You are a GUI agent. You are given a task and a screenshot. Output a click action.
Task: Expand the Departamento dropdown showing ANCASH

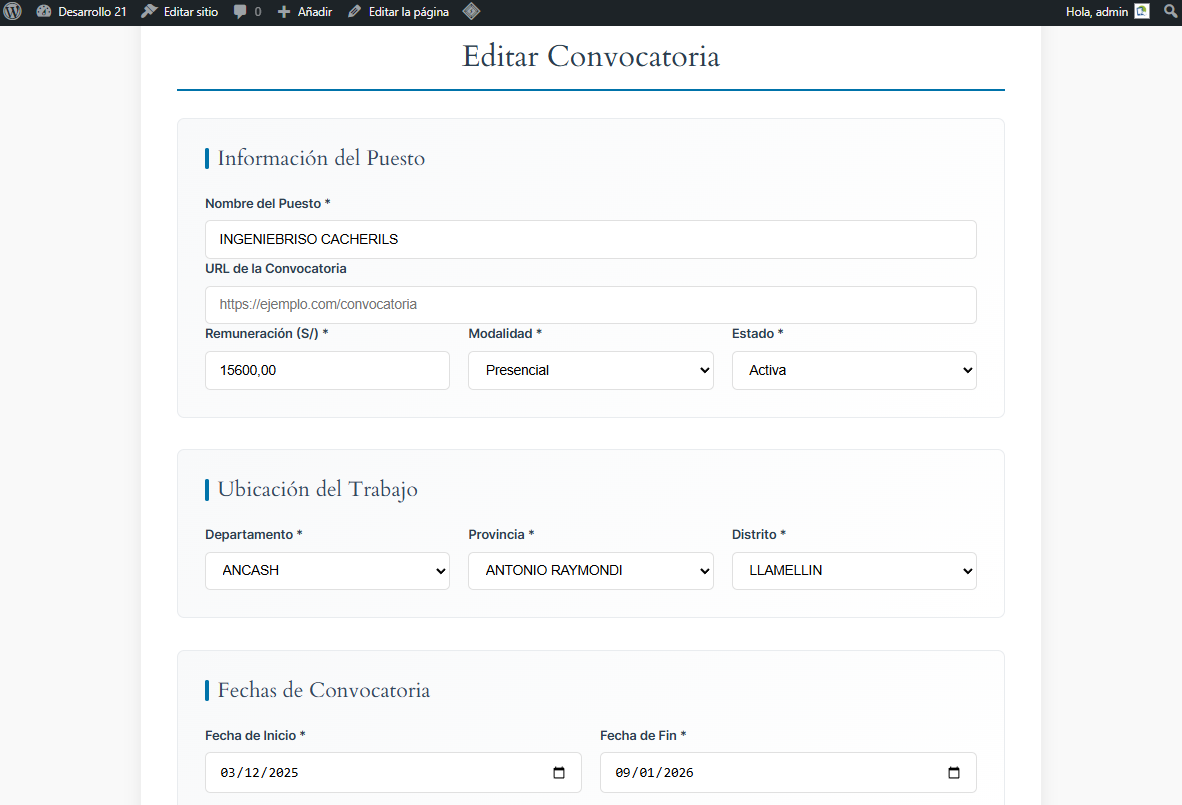(x=327, y=571)
